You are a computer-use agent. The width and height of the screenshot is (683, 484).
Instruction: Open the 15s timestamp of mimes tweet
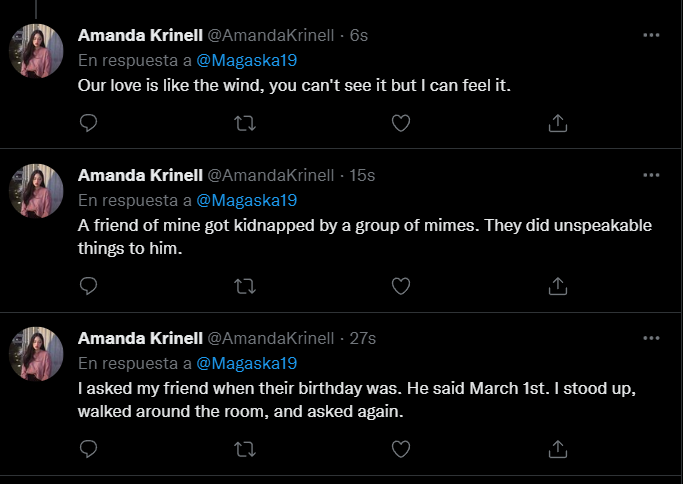[362, 175]
